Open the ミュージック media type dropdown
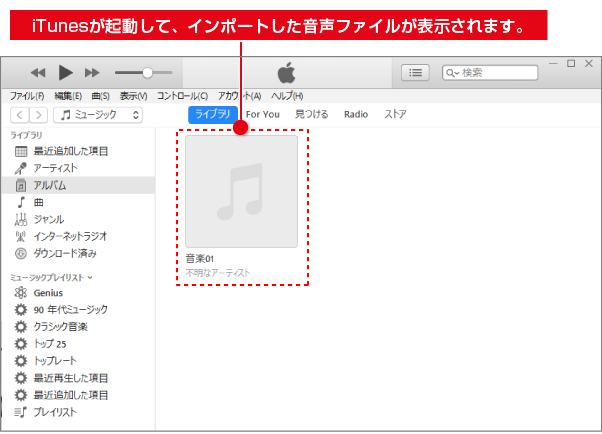Screen dimensions: 602x434 tap(98, 115)
